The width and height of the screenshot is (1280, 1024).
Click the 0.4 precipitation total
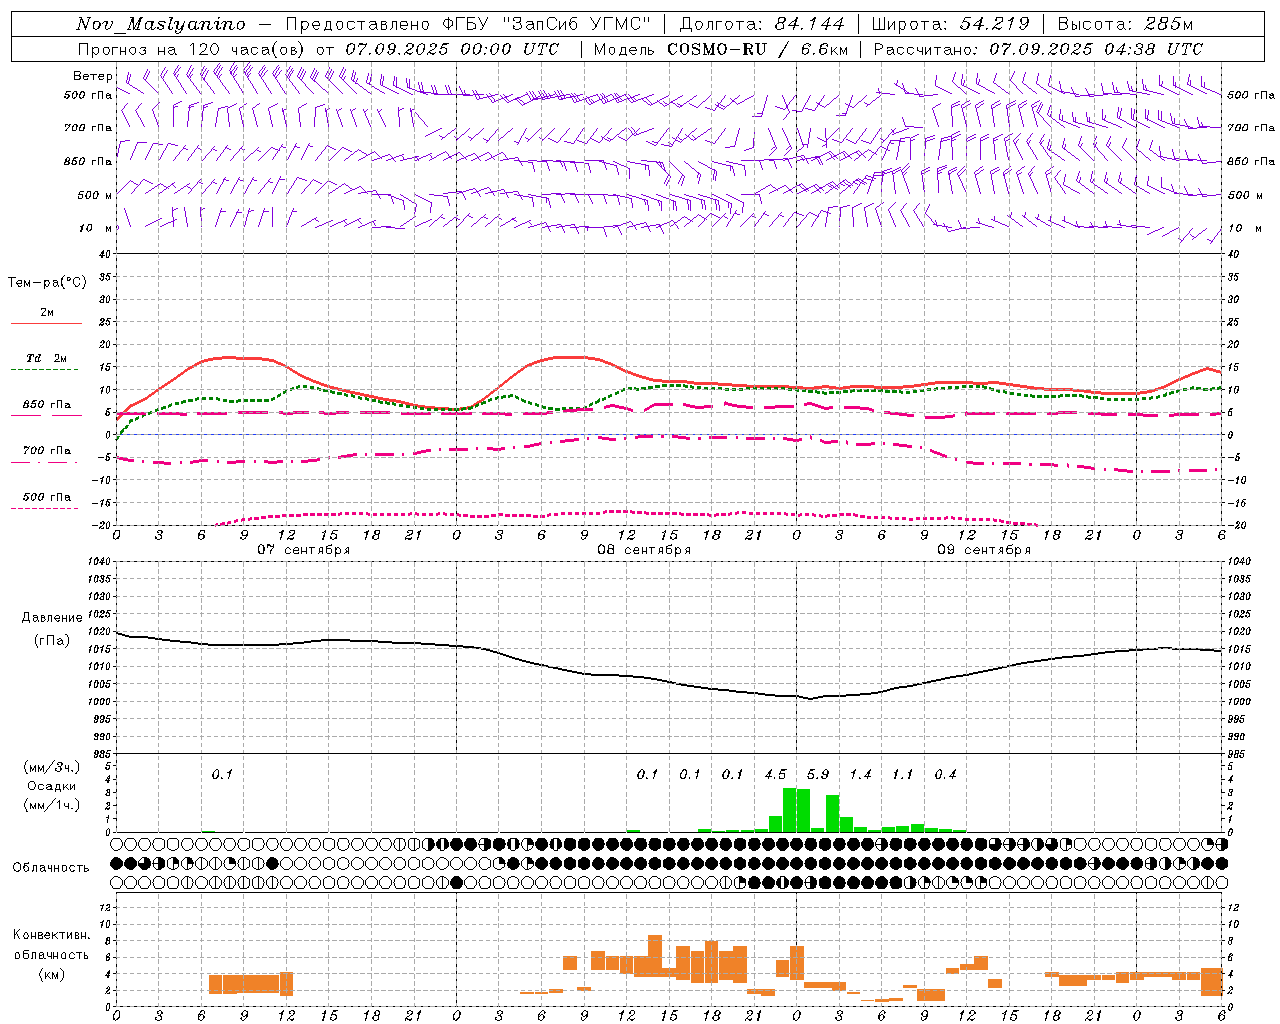pos(945,774)
